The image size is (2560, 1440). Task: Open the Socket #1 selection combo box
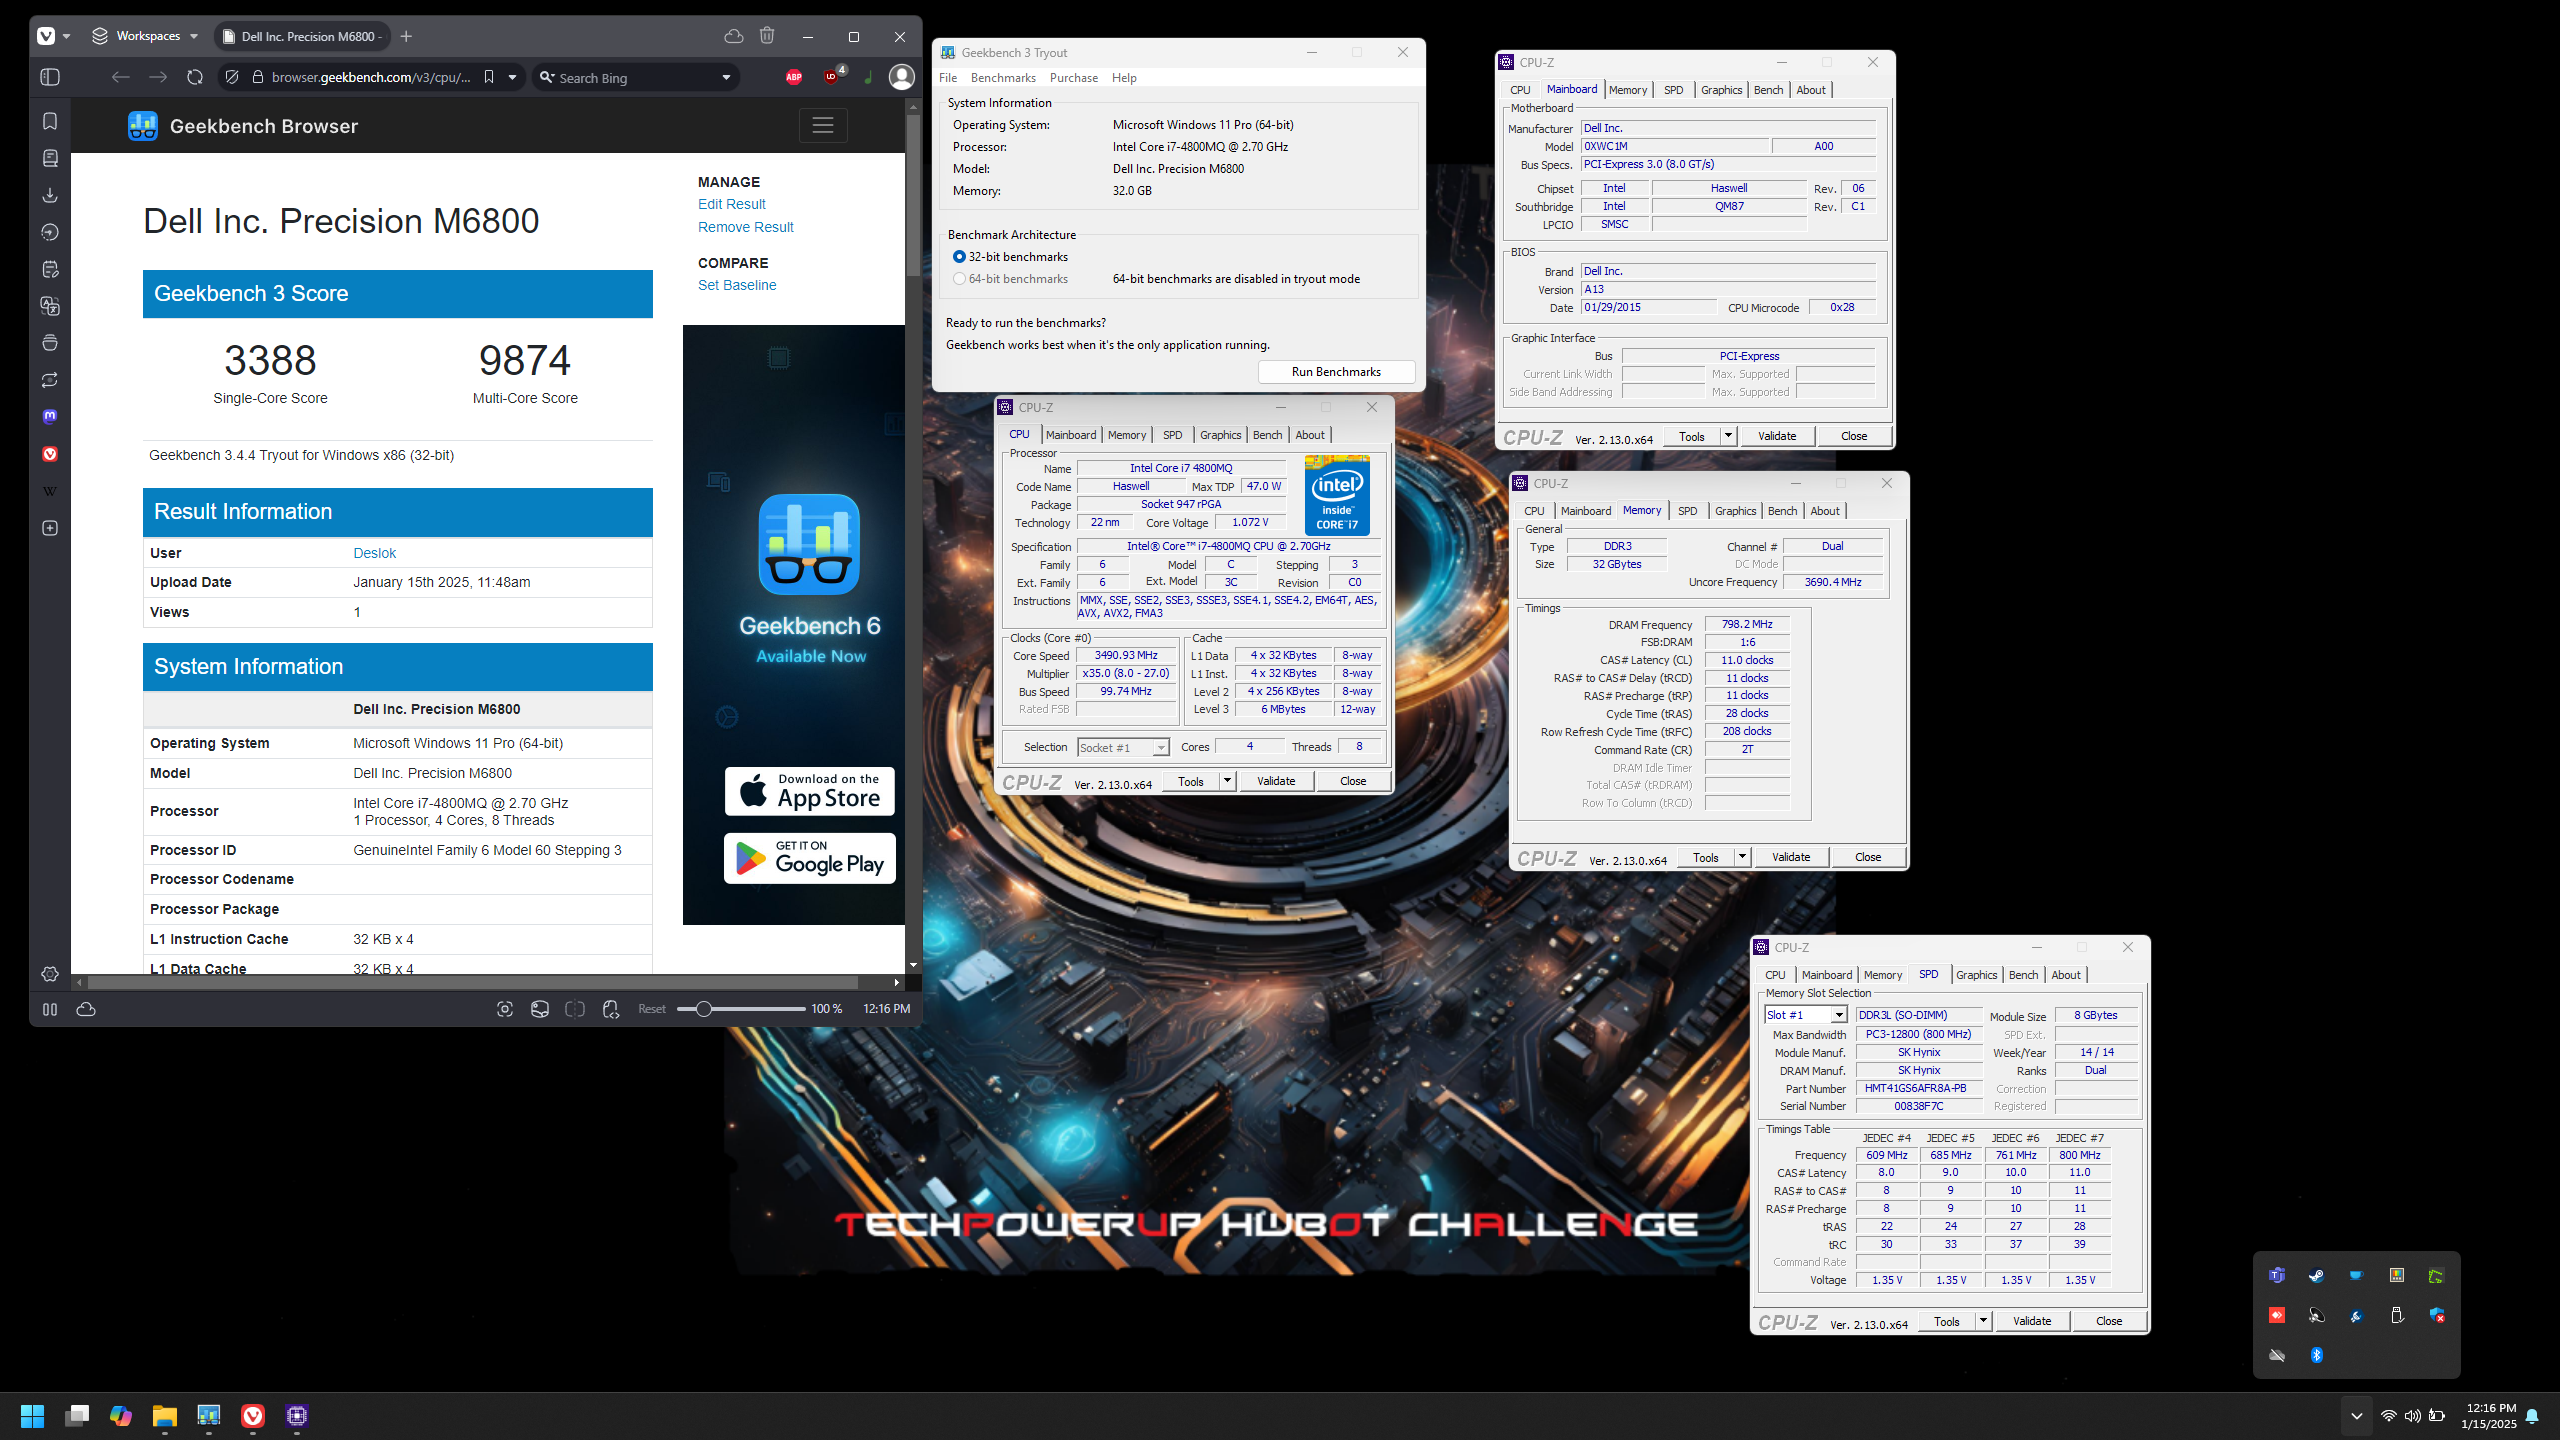1123,747
